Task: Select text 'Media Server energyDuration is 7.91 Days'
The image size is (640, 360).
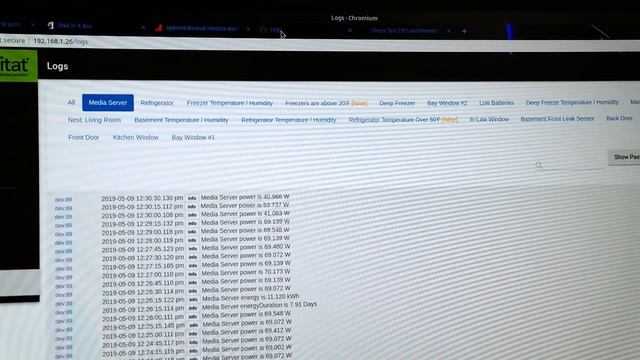Action: tap(259, 305)
